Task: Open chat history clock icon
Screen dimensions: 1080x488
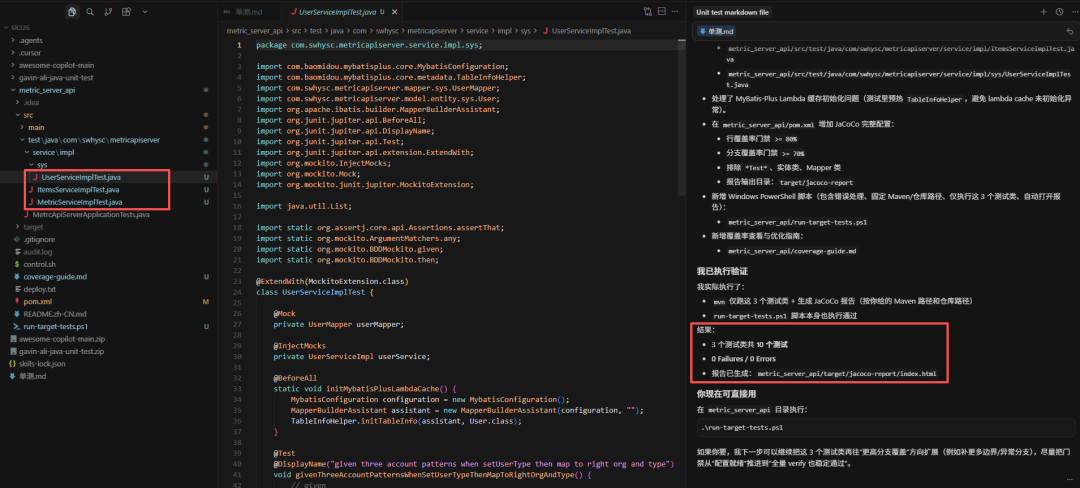Action: [x=1059, y=12]
